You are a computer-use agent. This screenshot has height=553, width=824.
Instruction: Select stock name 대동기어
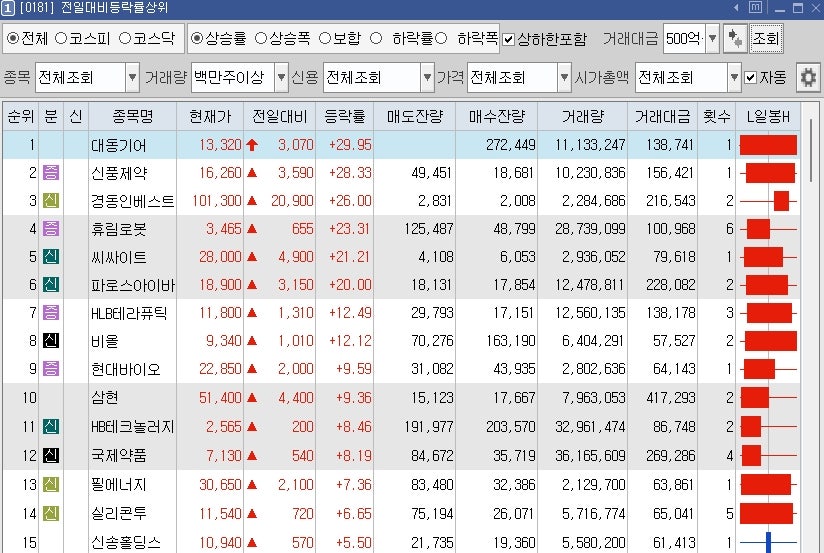[118, 145]
